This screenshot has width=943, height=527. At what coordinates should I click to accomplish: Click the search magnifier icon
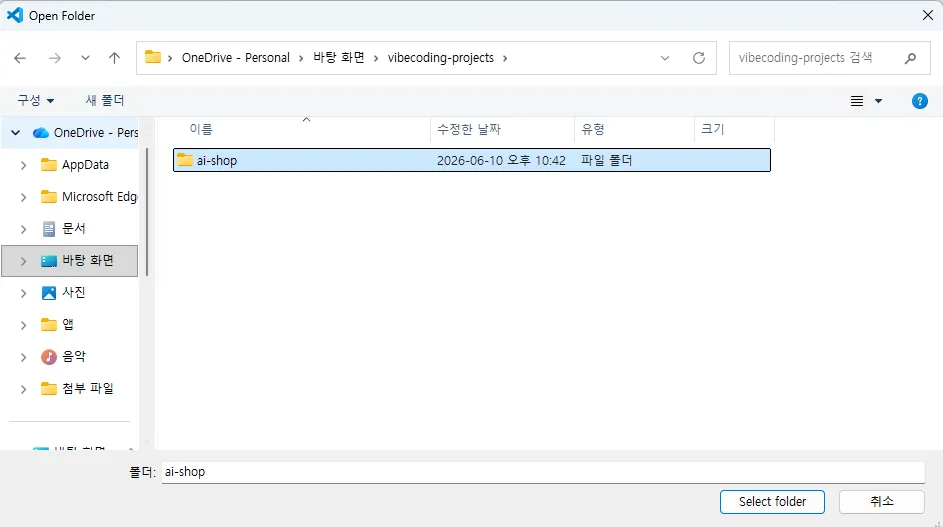click(x=911, y=58)
